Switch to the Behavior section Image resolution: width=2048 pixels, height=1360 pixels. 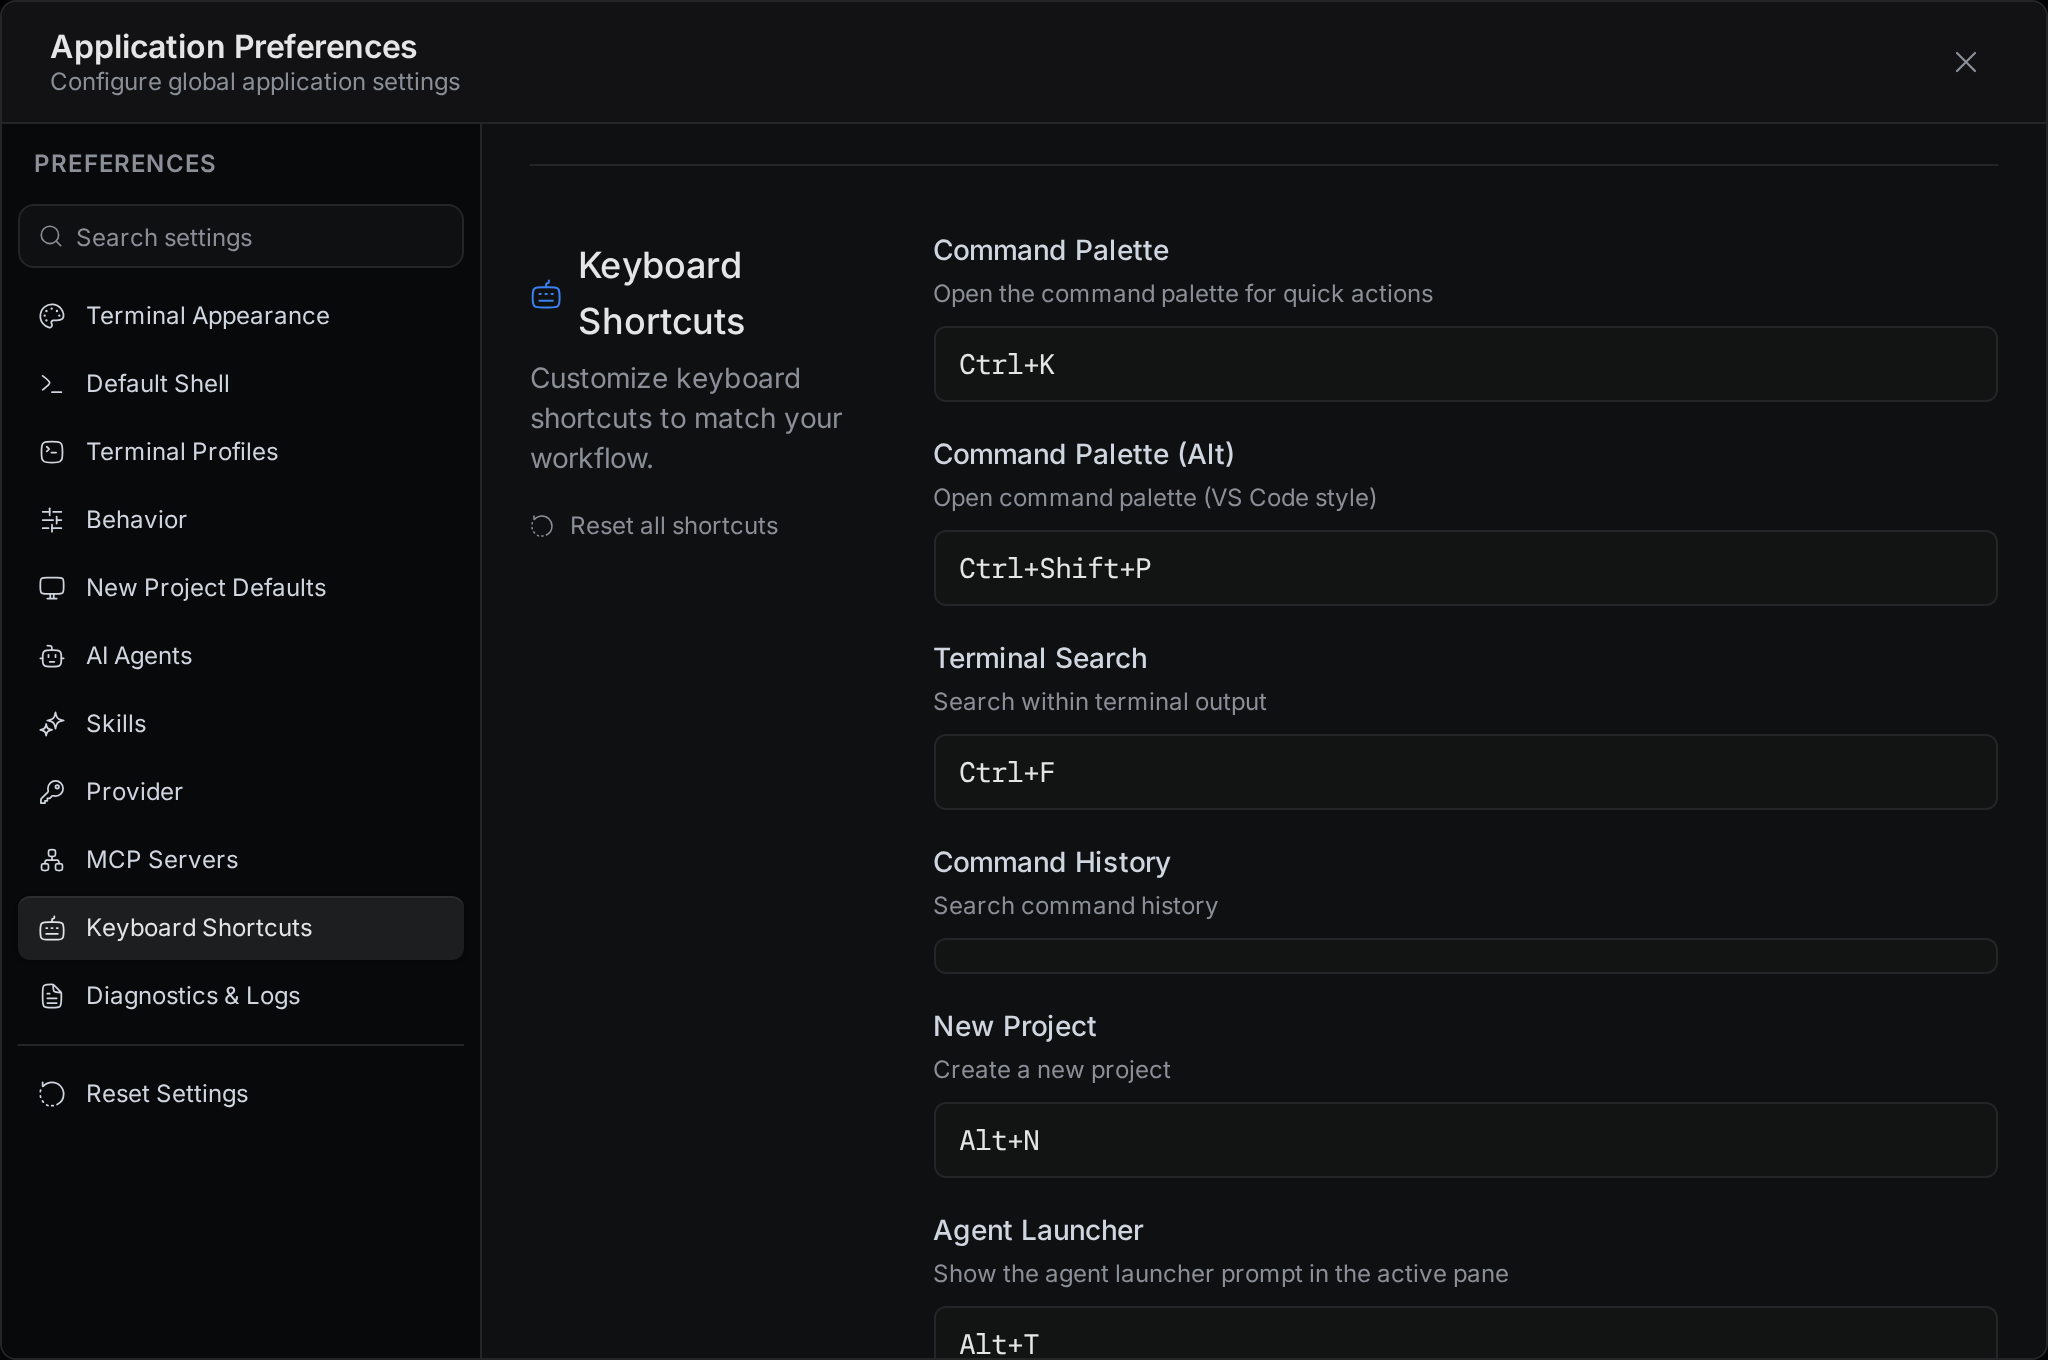(241, 520)
